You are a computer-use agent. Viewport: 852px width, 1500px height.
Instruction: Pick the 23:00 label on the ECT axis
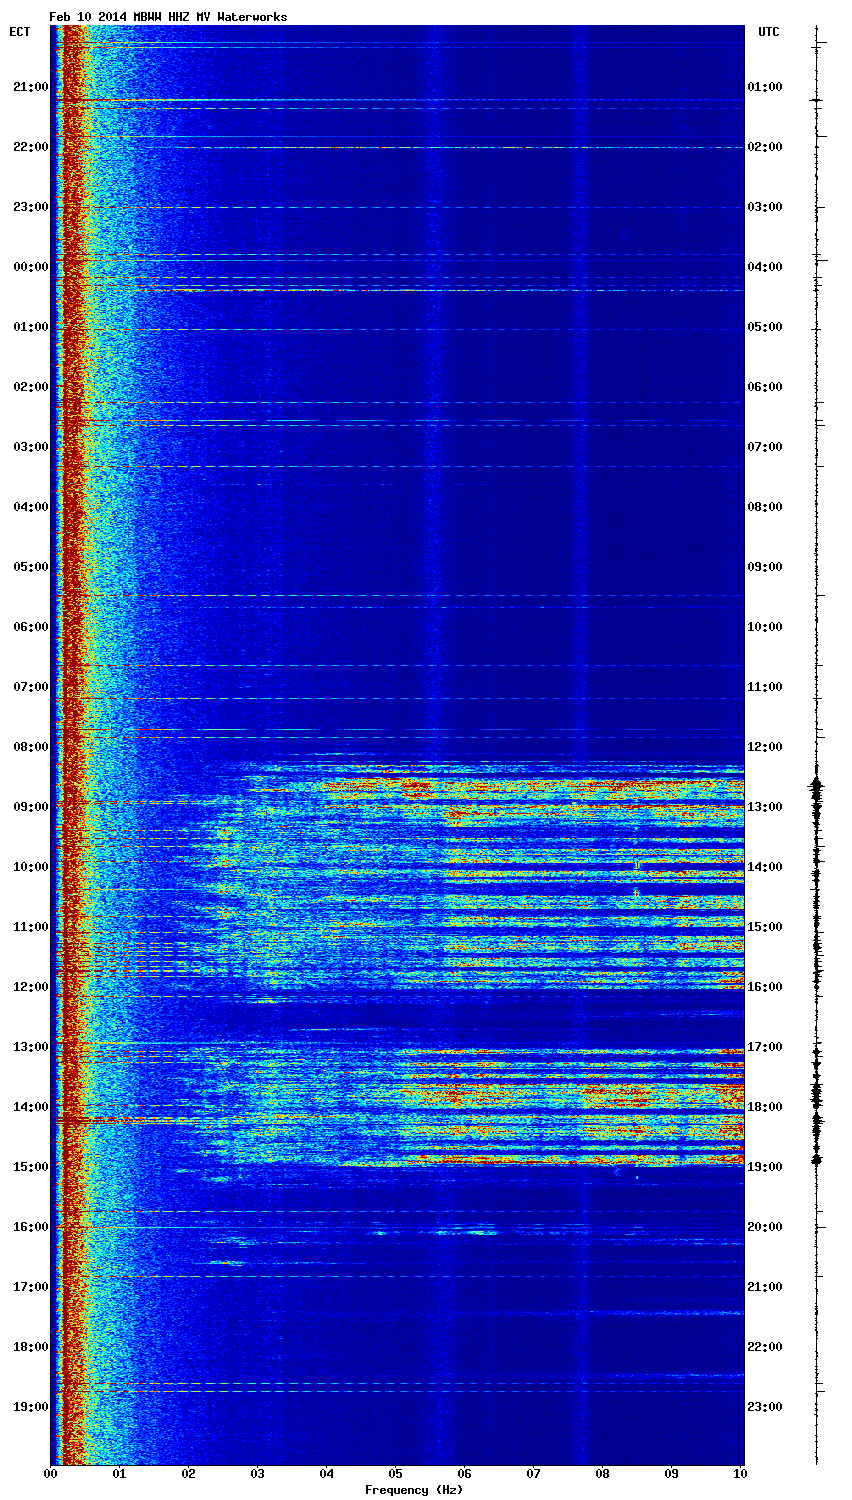30,207
